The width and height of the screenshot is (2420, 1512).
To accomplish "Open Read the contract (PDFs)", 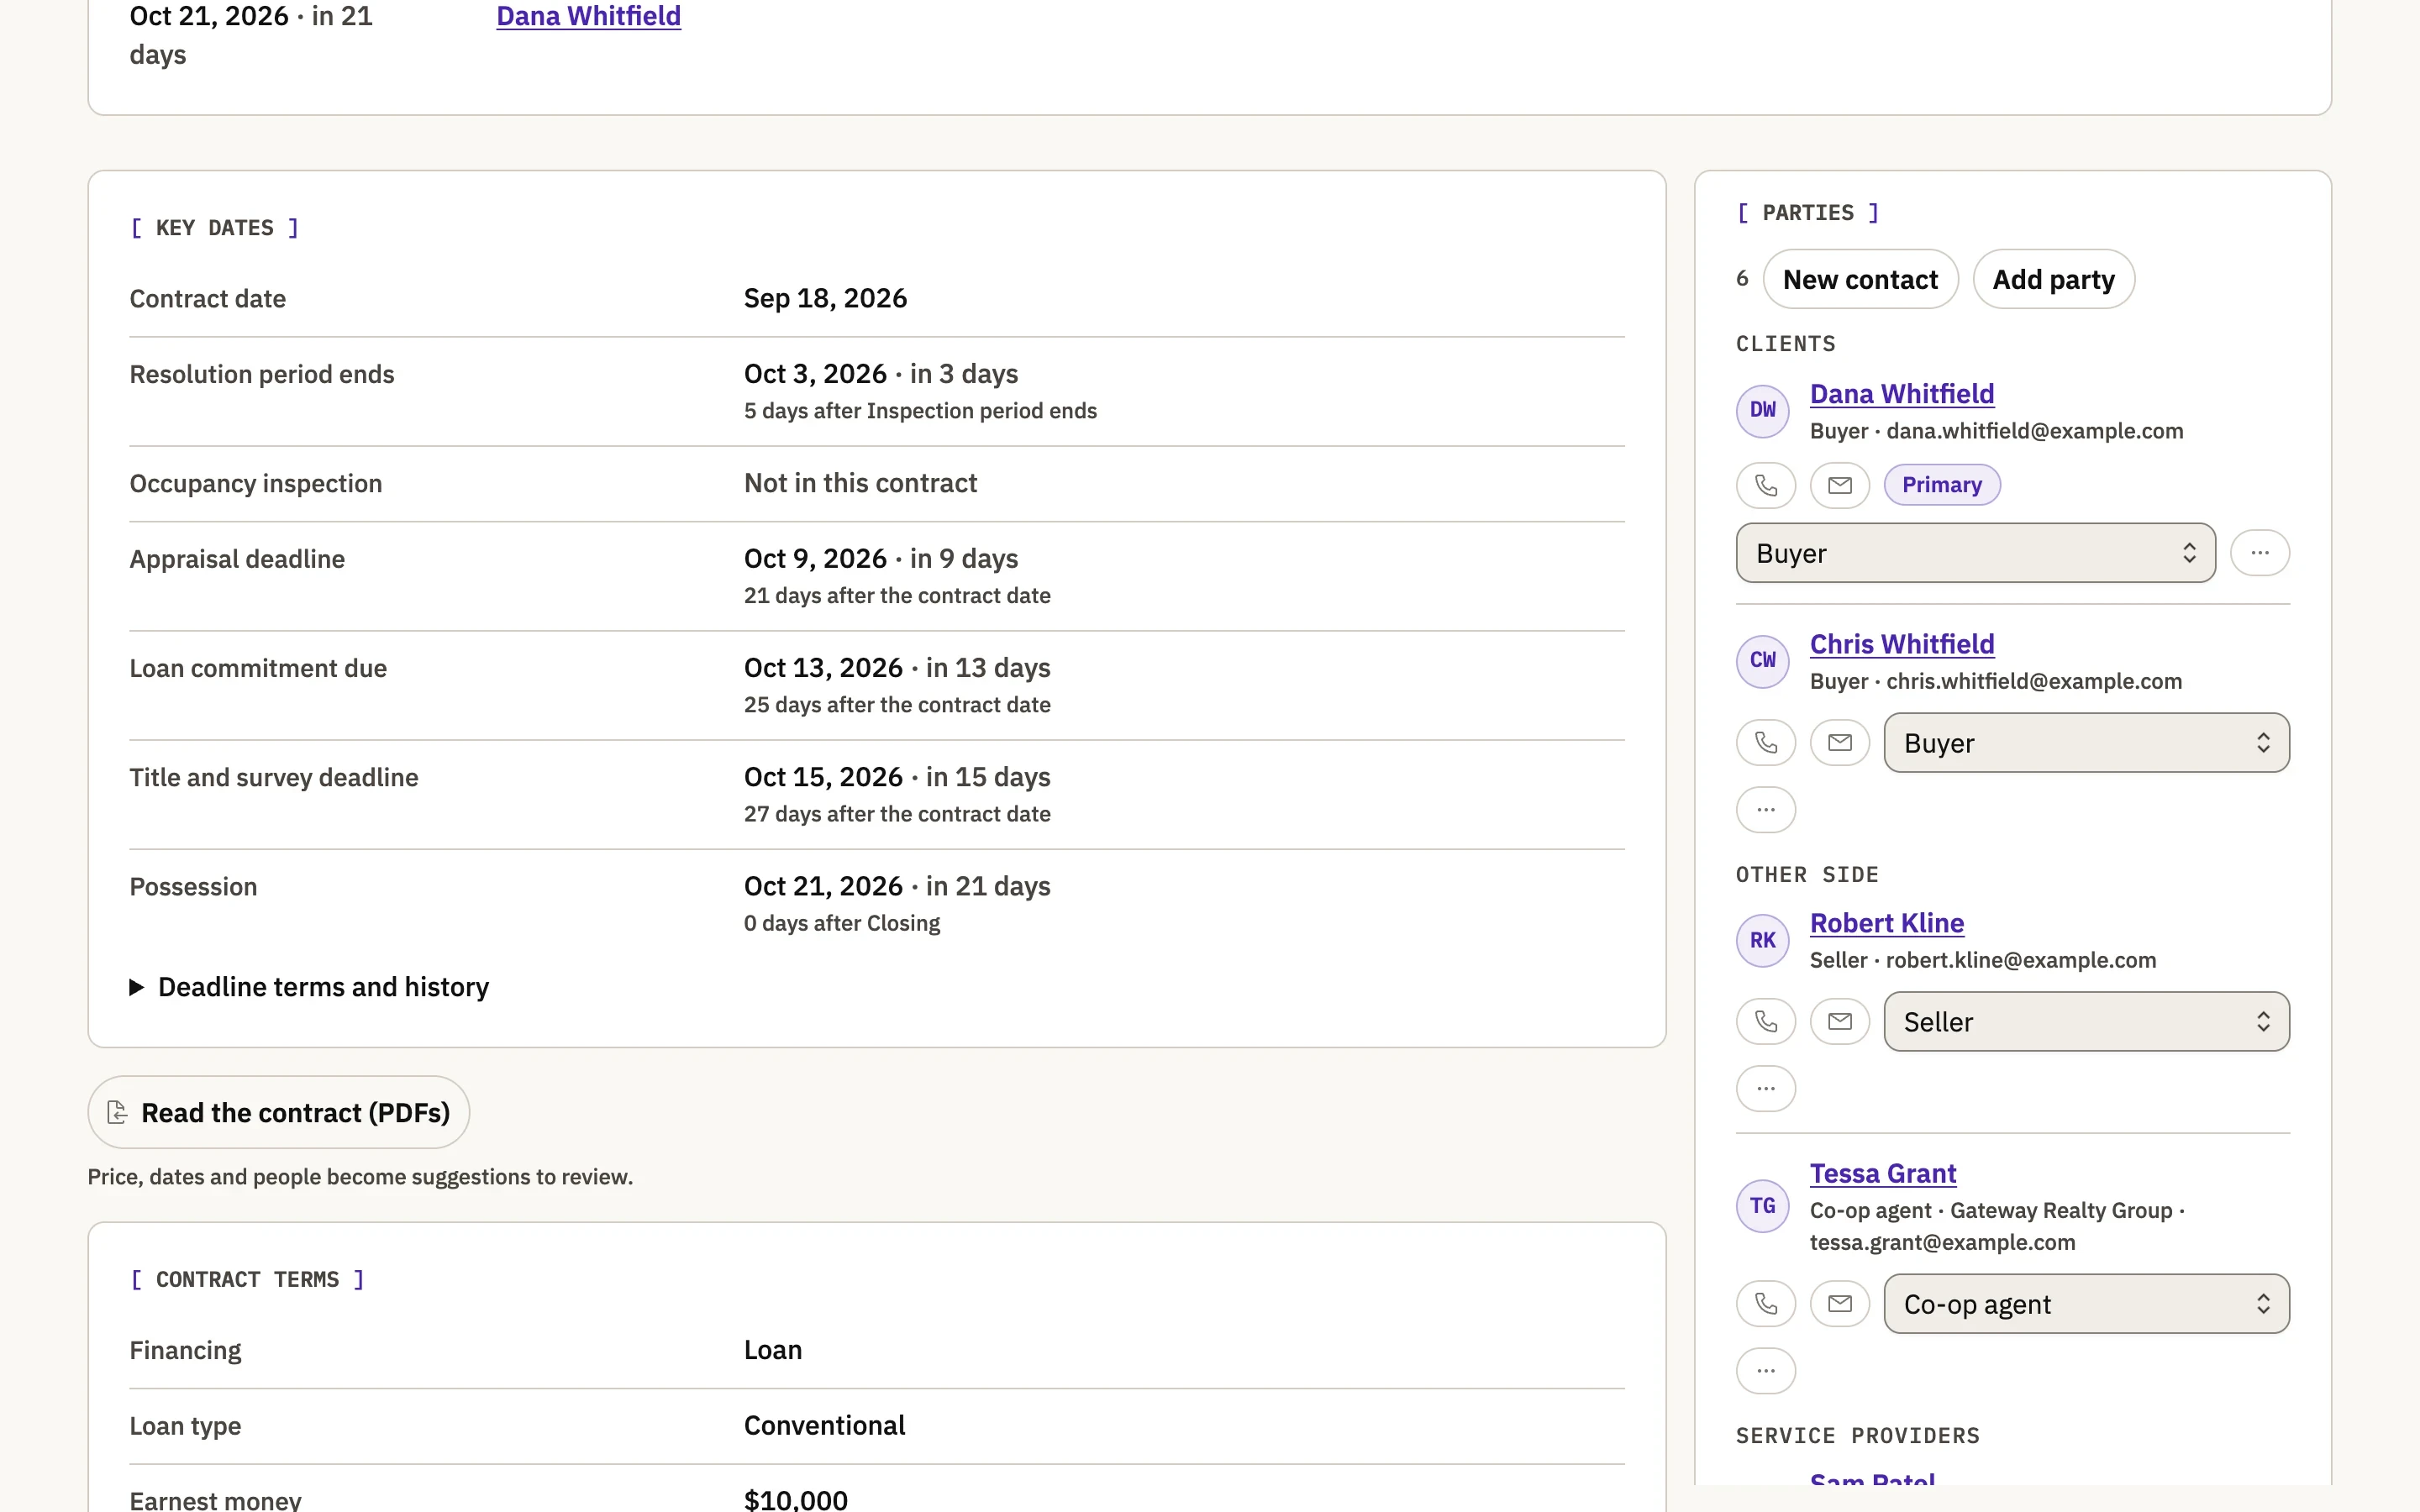I will pos(278,1112).
